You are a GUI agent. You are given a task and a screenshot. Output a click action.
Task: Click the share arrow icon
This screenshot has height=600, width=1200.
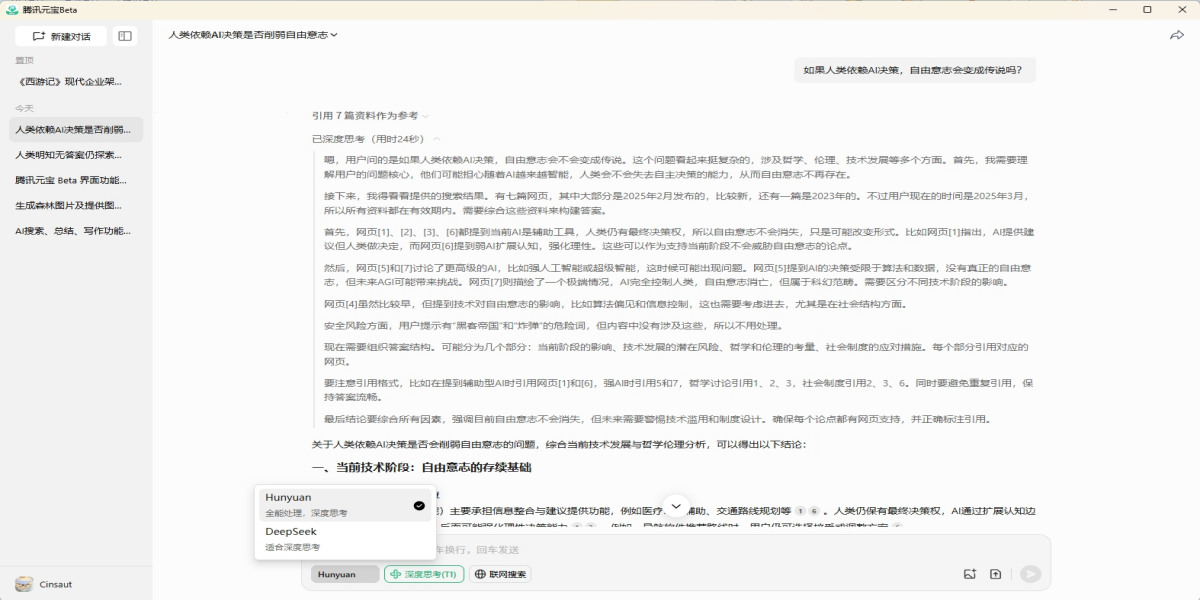coord(1176,35)
